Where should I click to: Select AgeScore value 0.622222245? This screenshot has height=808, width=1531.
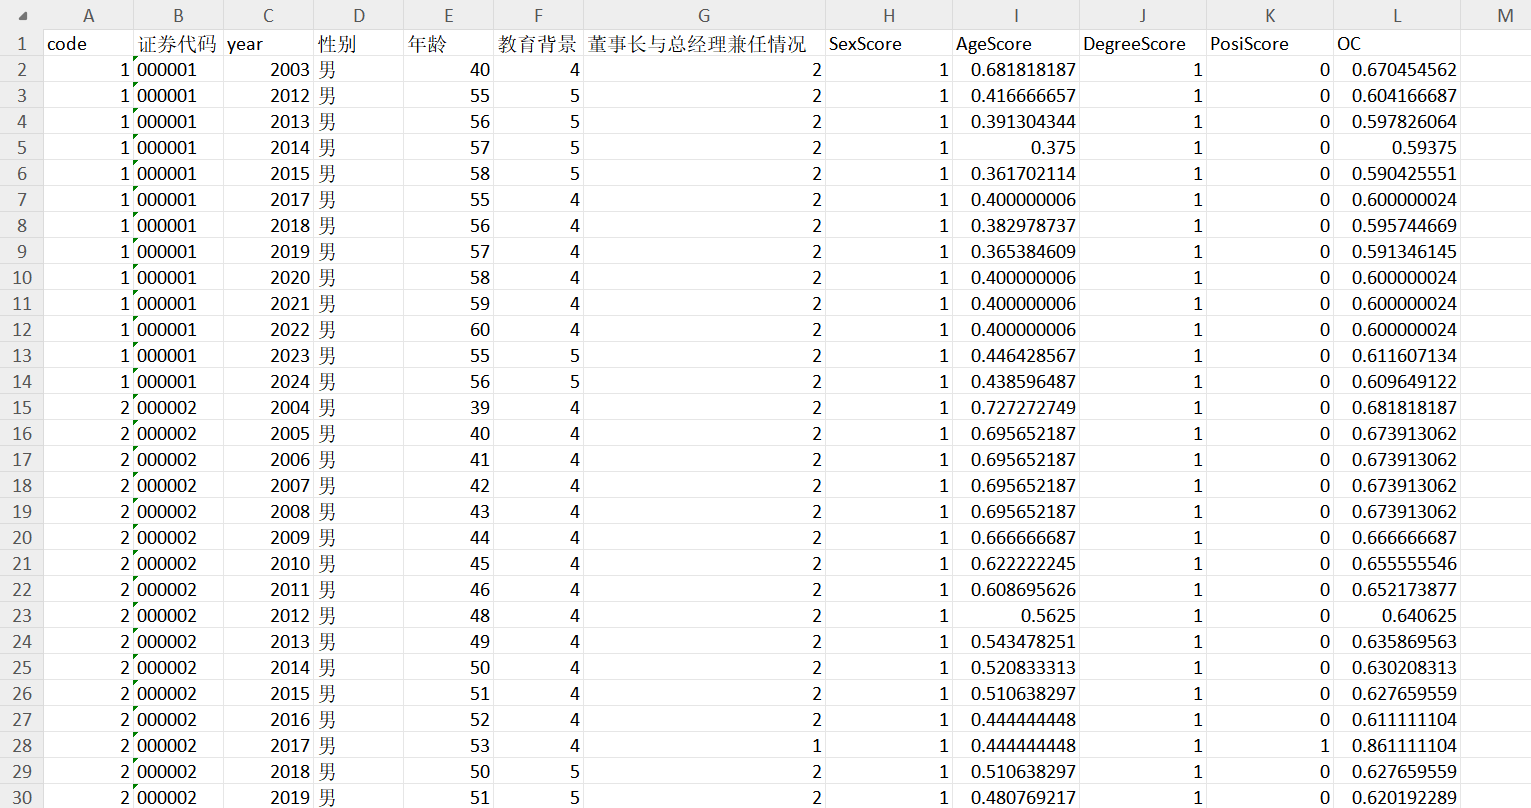[1016, 564]
